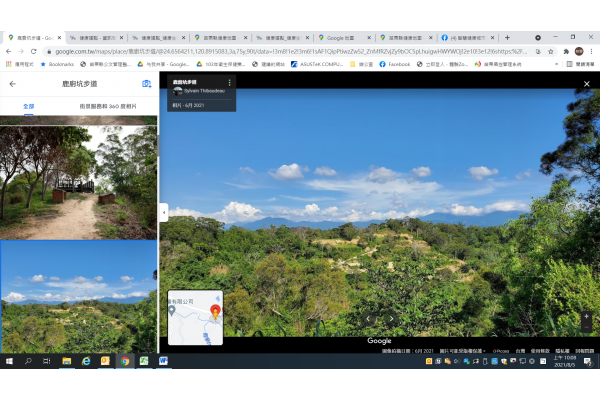Open the notification center icon
This screenshot has height=400, width=600.
(x=587, y=361)
